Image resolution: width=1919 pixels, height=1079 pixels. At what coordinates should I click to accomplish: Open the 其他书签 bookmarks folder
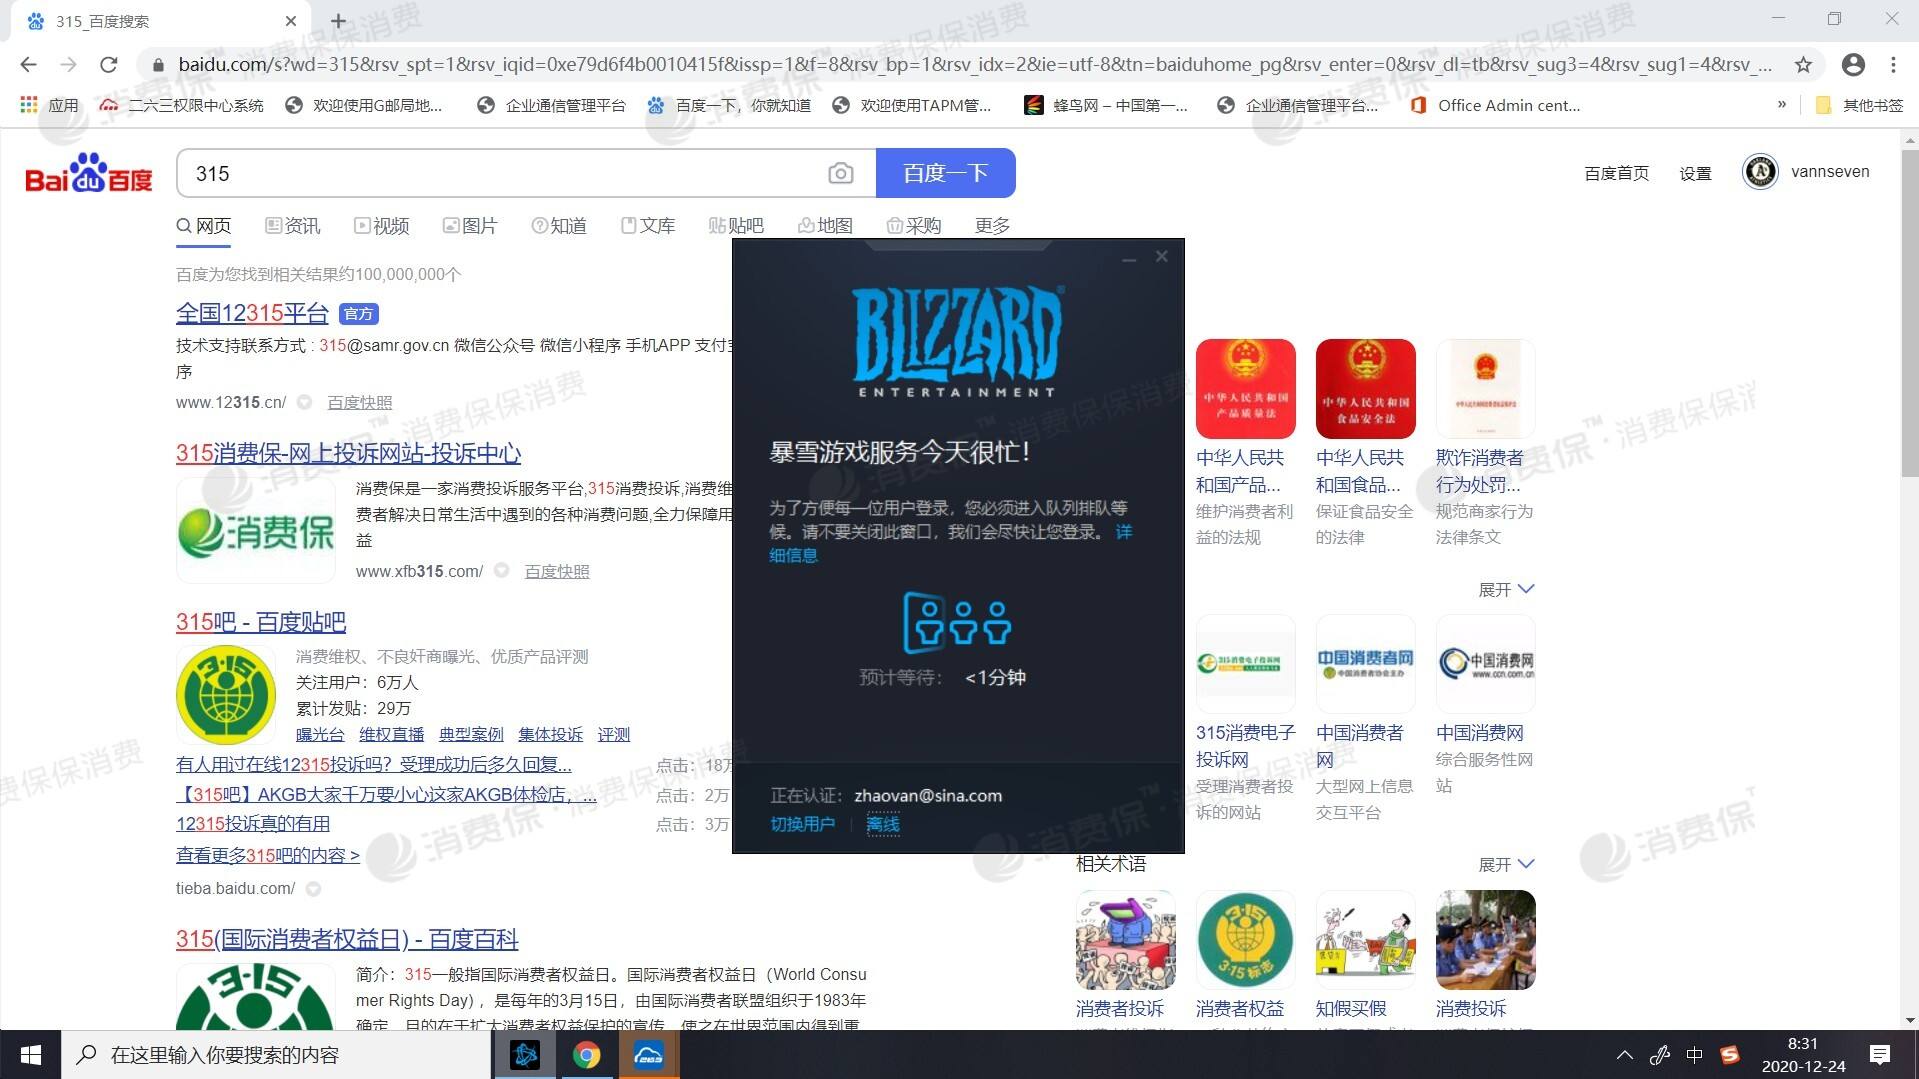click(x=1859, y=105)
